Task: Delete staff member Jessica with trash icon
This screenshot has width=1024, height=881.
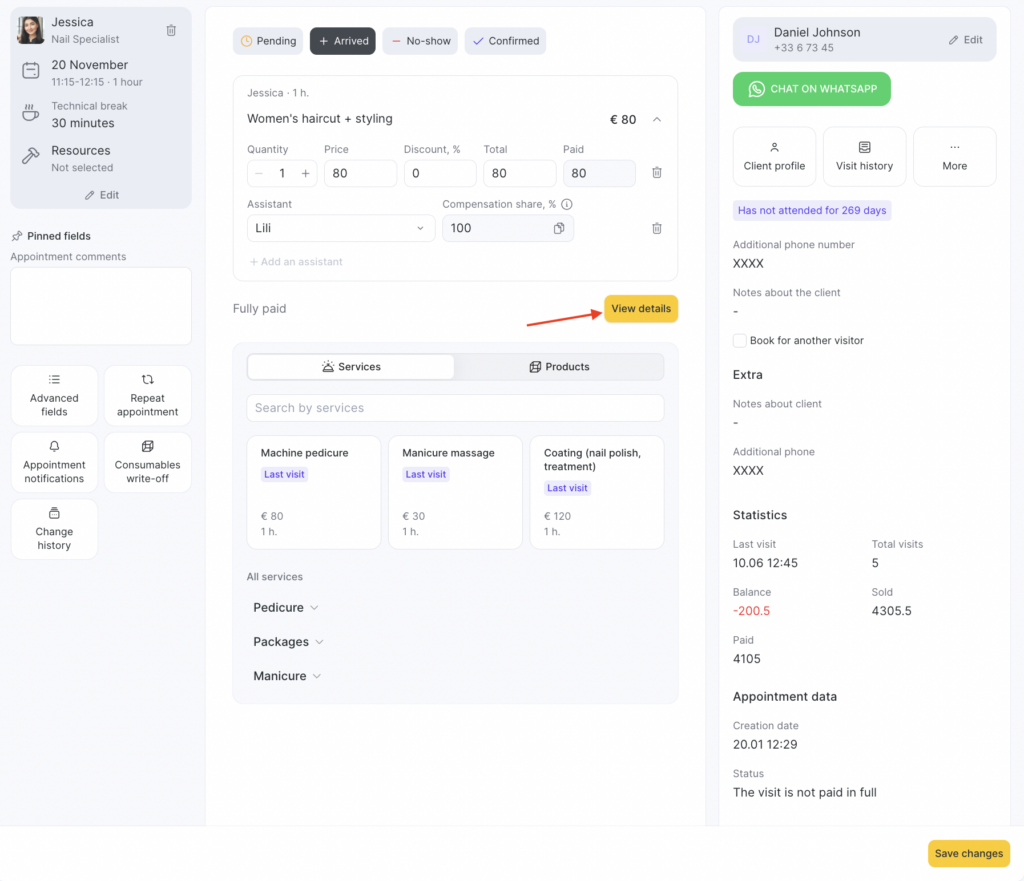Action: (x=171, y=31)
